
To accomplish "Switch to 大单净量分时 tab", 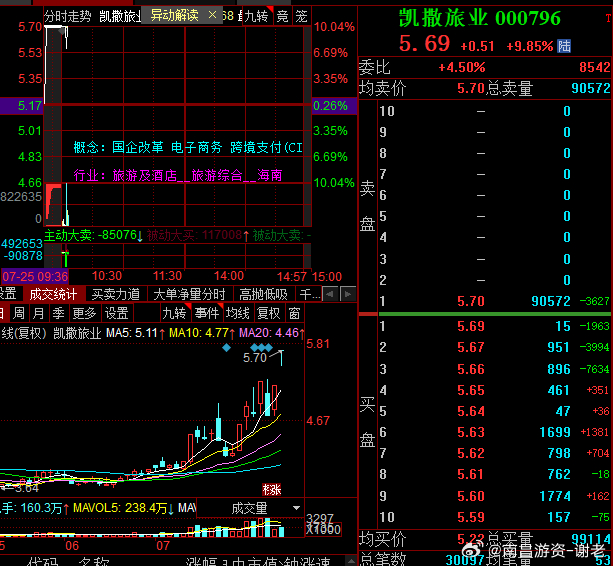I will (189, 294).
